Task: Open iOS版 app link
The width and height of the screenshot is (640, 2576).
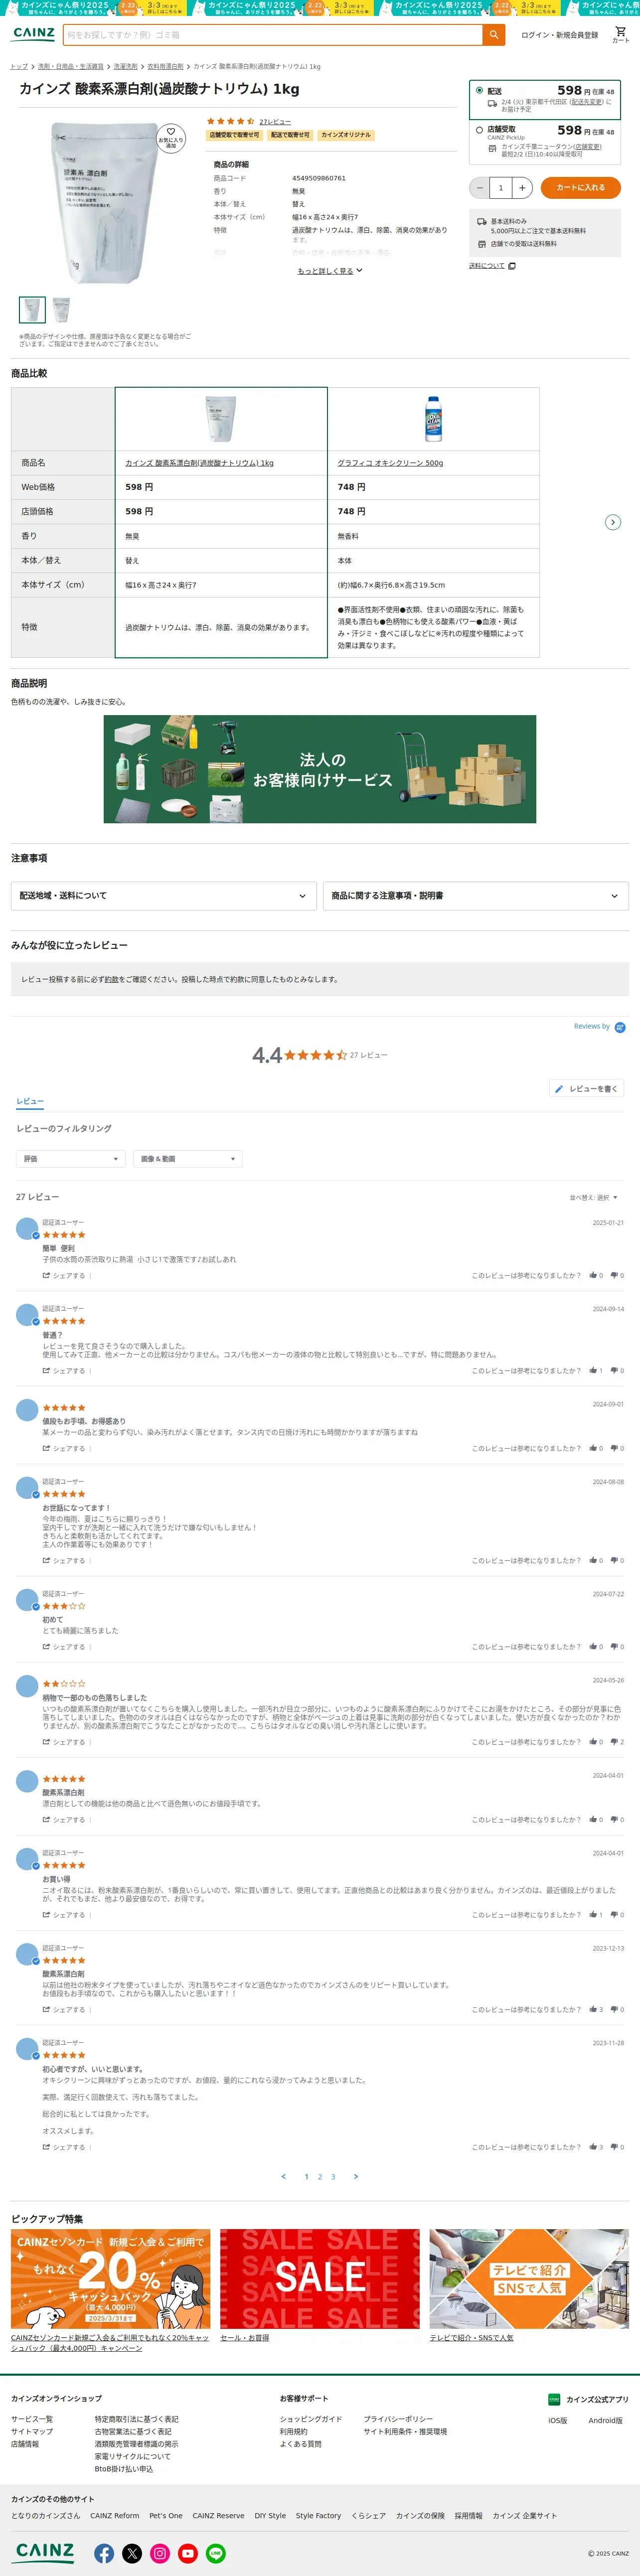Action: click(x=557, y=2420)
